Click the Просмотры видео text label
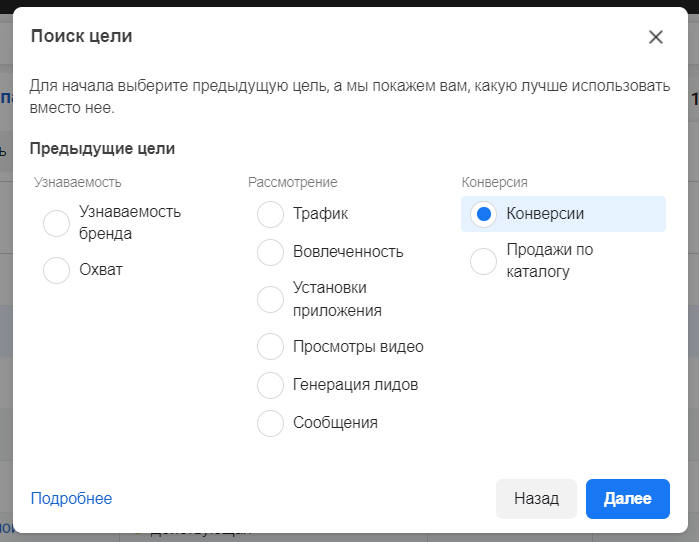The height and width of the screenshot is (542, 699). click(x=358, y=347)
